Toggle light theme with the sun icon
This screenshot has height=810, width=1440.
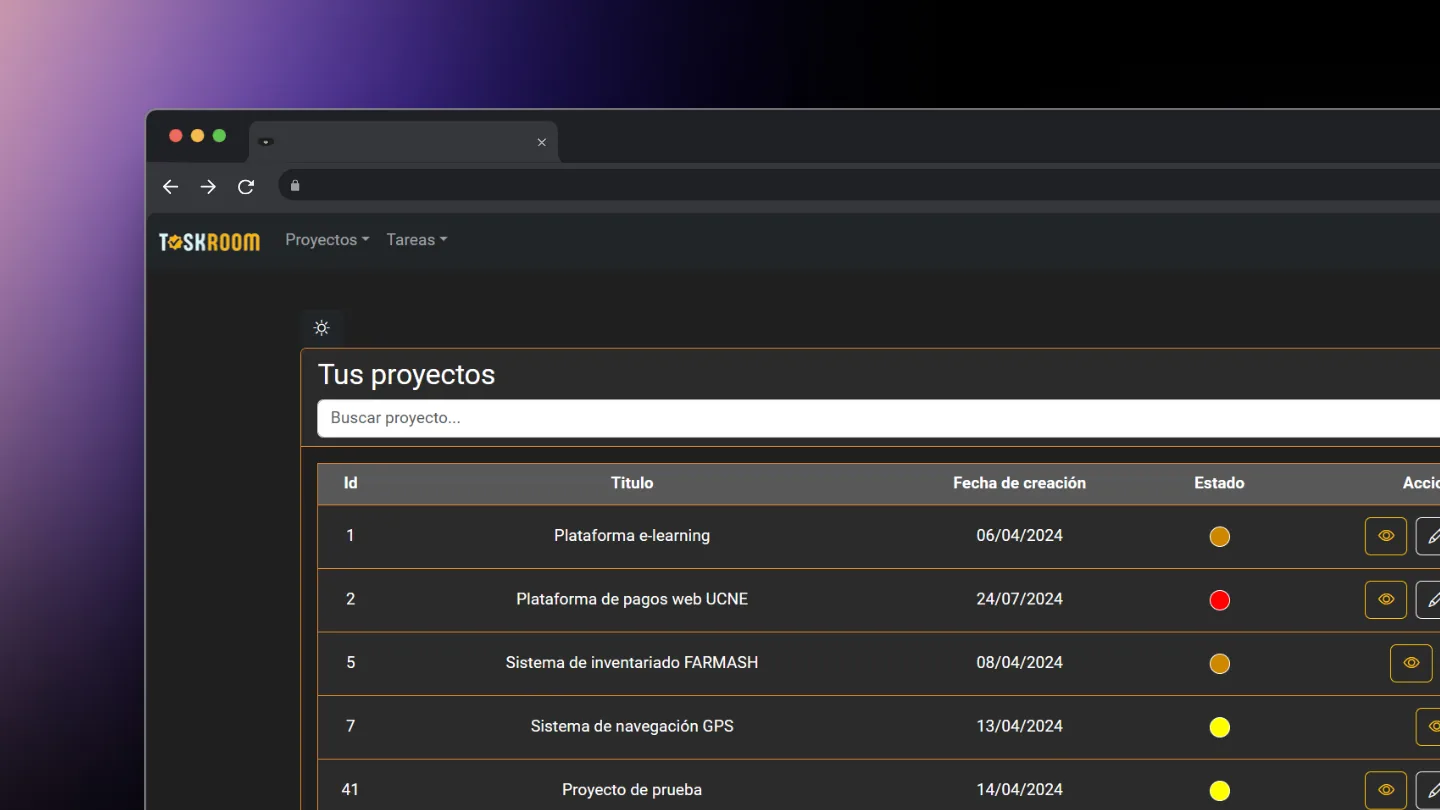[321, 328]
